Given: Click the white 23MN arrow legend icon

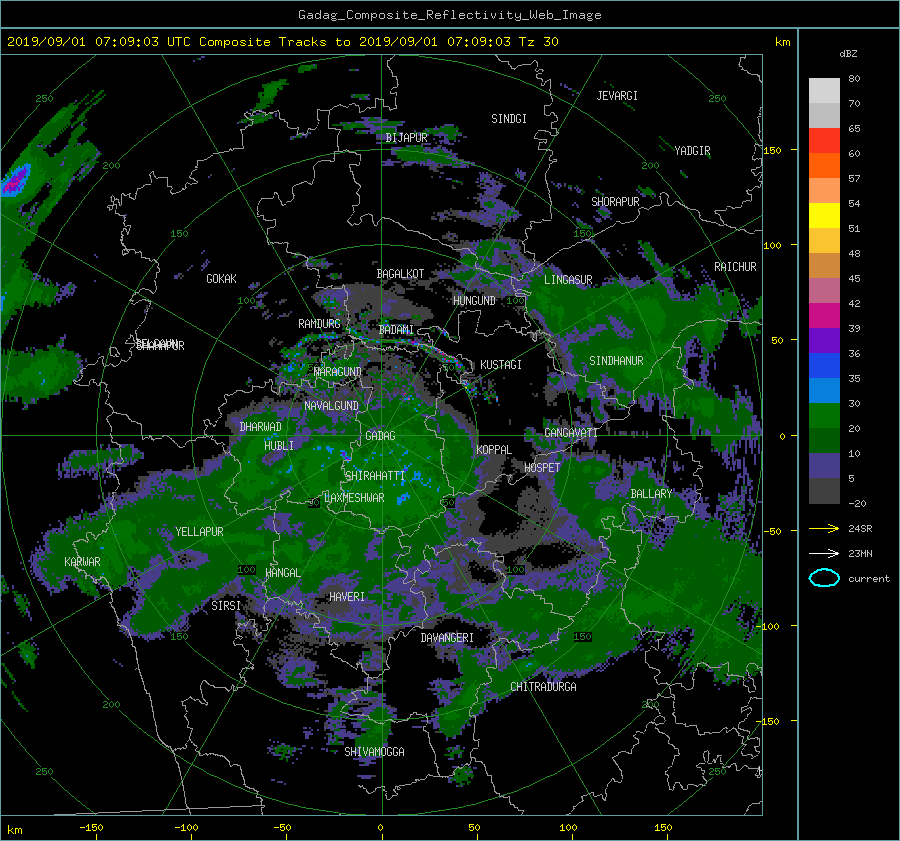Looking at the screenshot, I should pos(824,553).
